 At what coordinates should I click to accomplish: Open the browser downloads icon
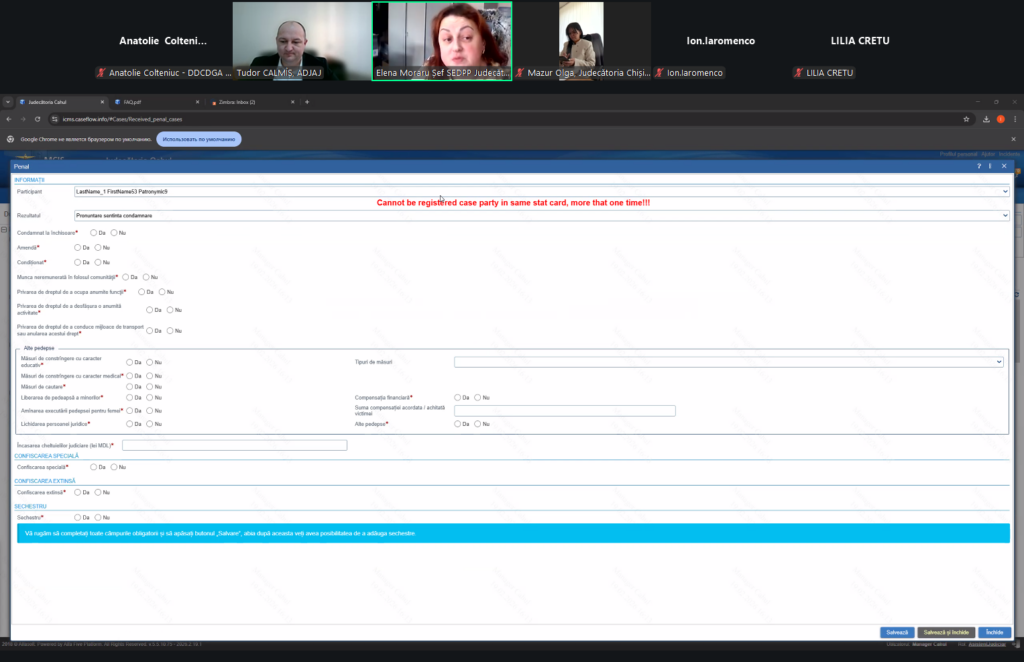pyautogui.click(x=987, y=119)
